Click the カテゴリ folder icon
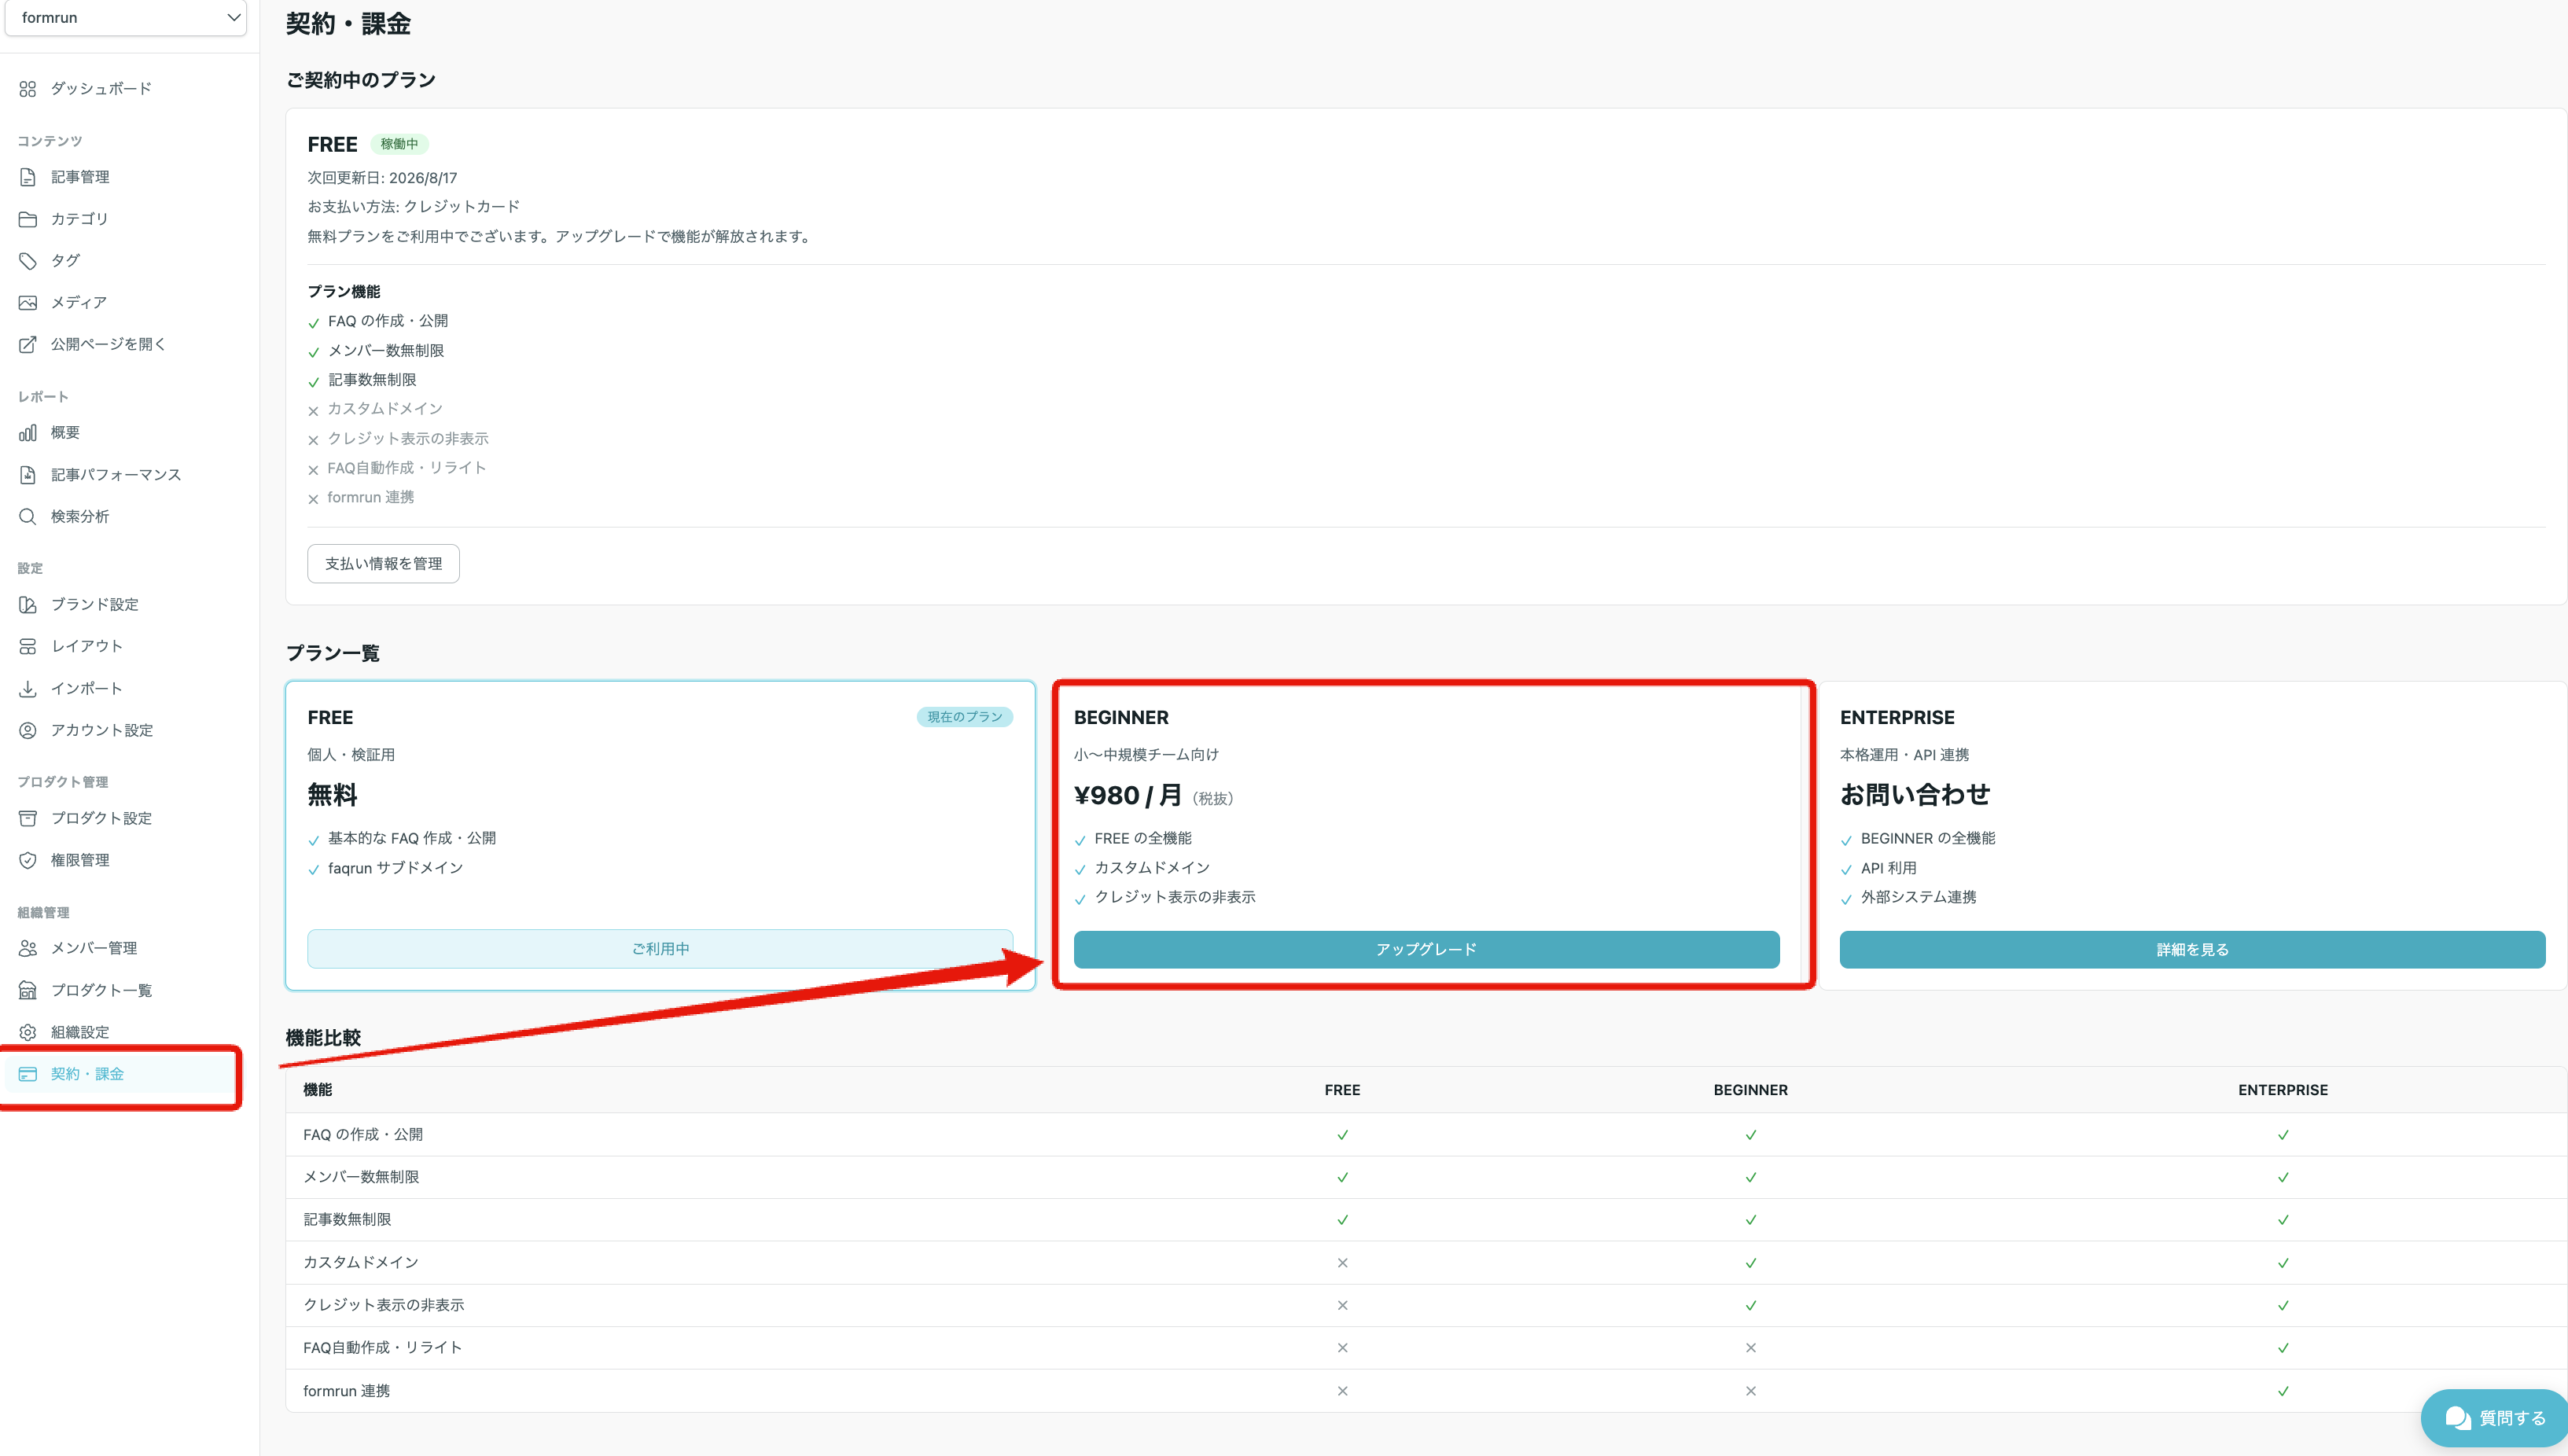Screen dimensions: 2568x1456 coord(28,219)
